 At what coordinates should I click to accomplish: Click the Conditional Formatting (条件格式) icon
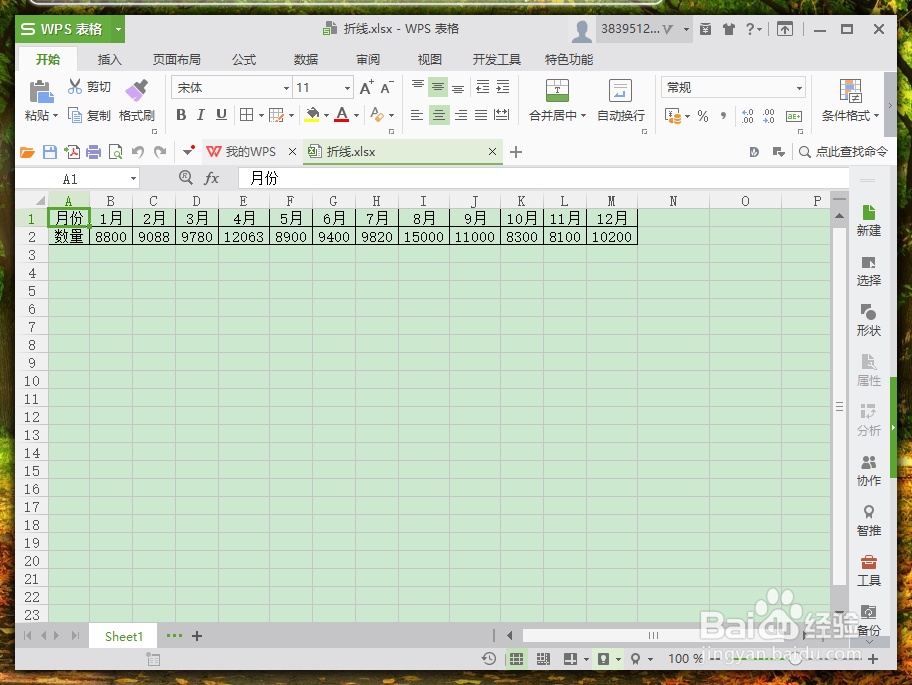tap(850, 91)
